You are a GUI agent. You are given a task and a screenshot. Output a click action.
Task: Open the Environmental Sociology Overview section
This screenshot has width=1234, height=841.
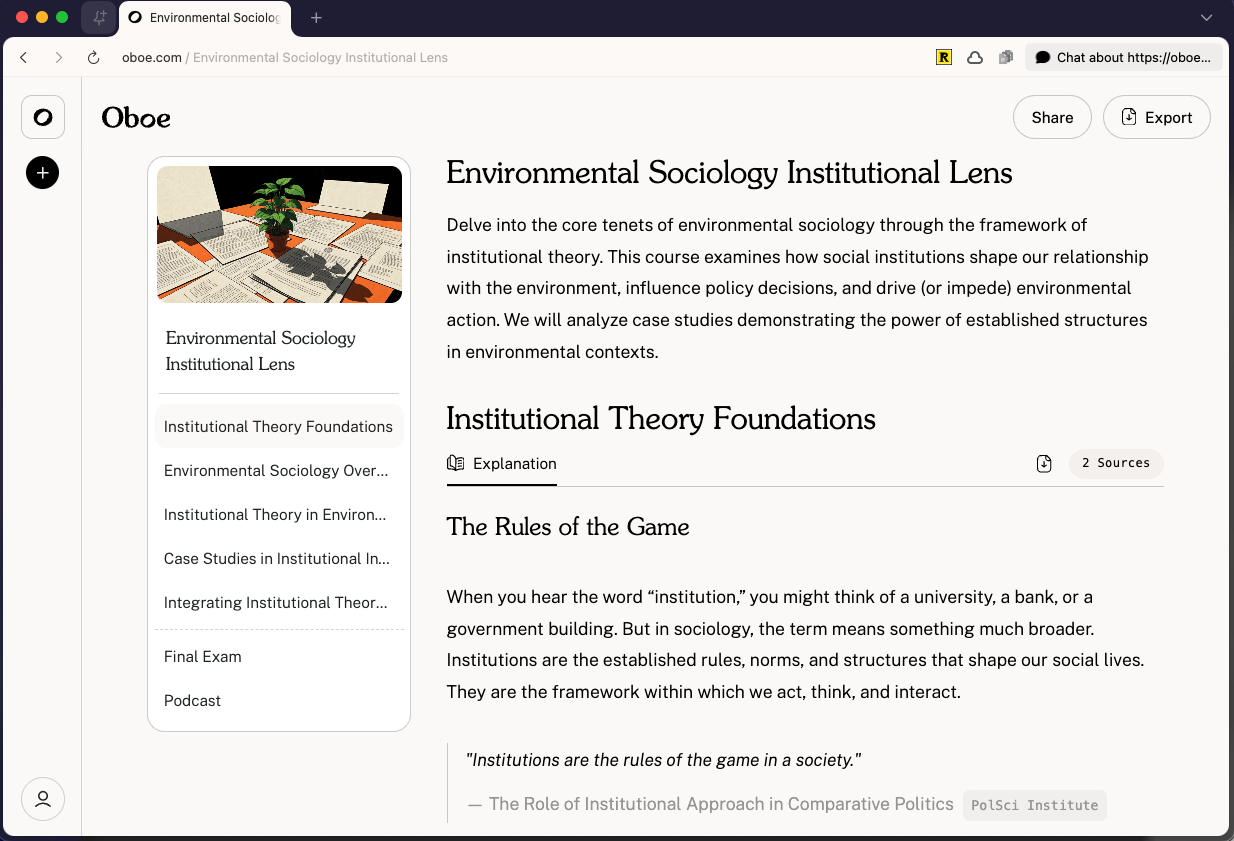[x=277, y=470]
